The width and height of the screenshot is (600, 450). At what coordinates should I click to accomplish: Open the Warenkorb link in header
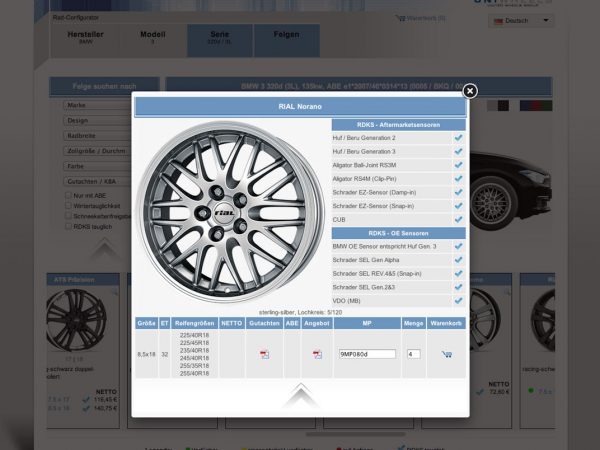point(421,18)
